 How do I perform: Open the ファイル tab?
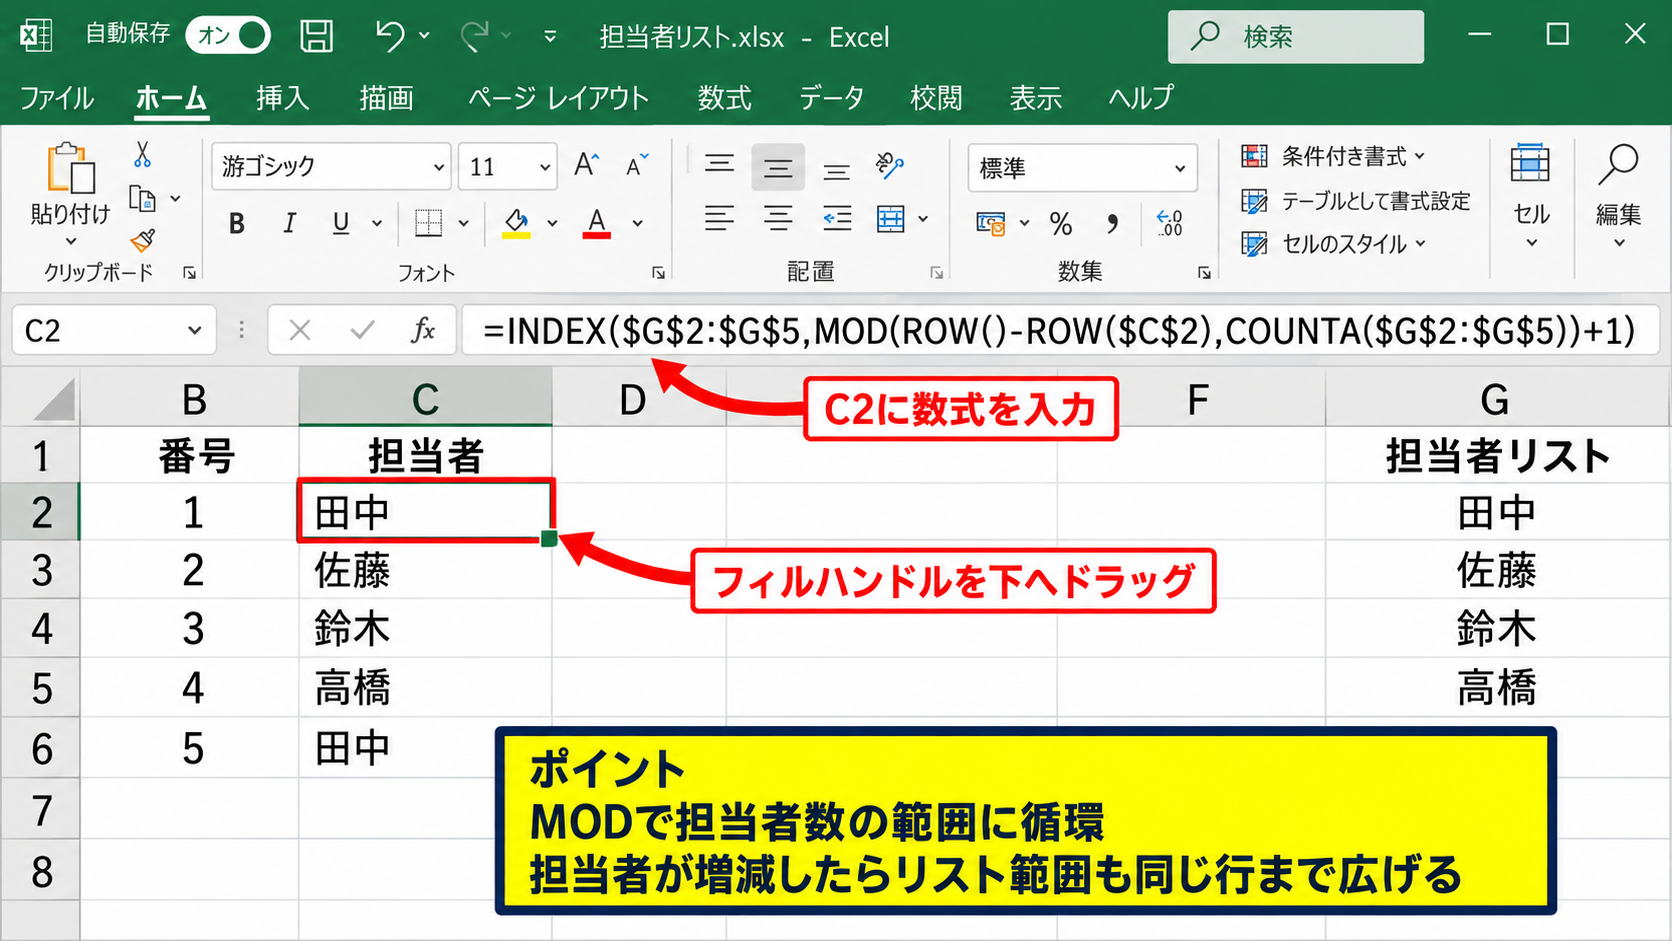[x=57, y=98]
